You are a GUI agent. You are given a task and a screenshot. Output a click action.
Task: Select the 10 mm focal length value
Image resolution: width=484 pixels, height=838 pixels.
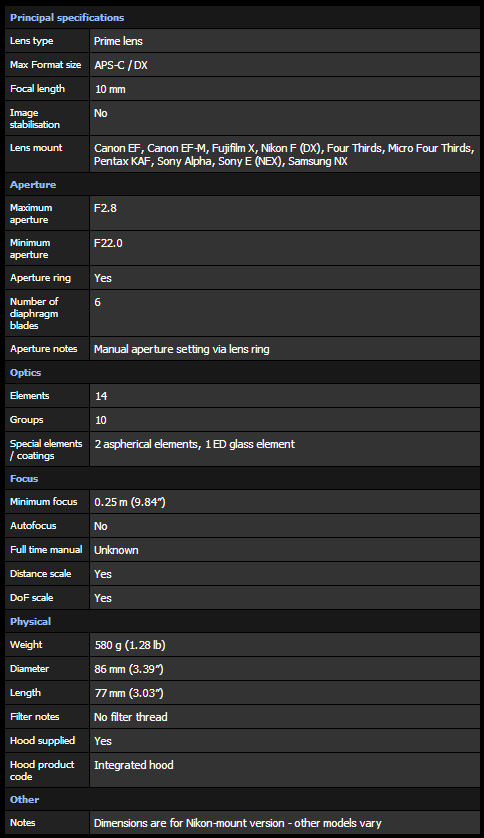click(110, 89)
